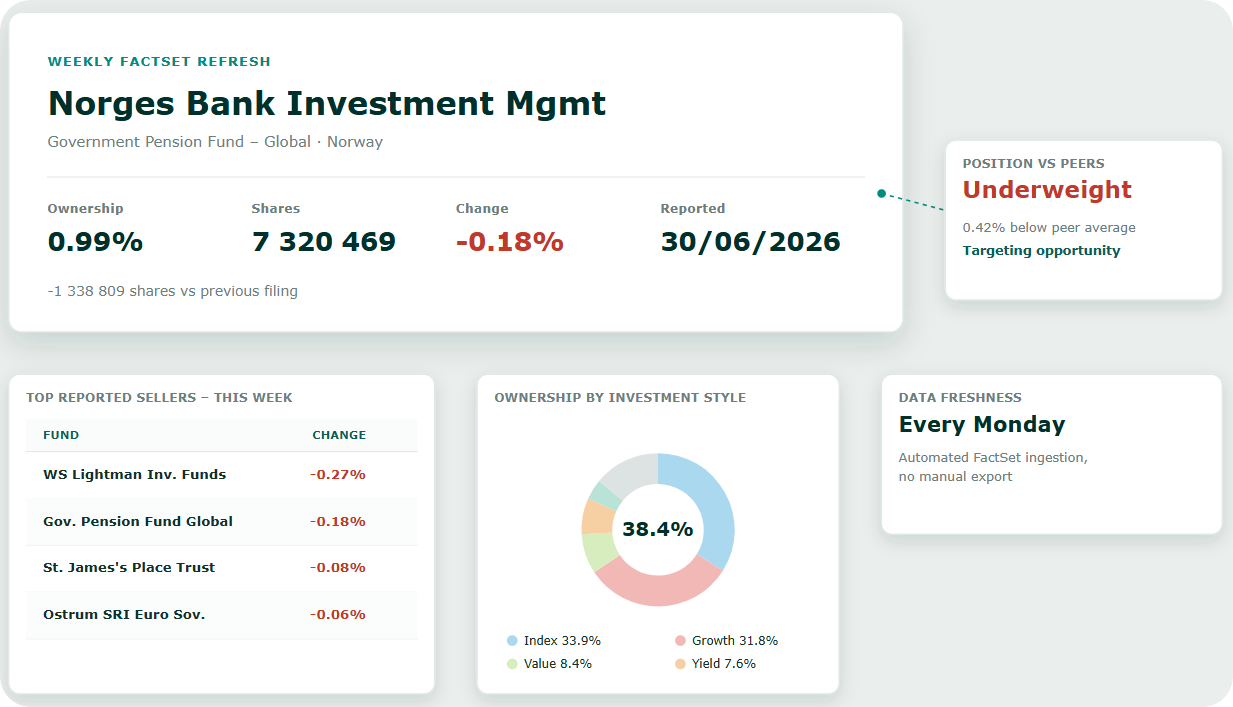Select the Ostrum SRI Euro Sov. row
Screen dimensions: 1233x707
(221, 615)
